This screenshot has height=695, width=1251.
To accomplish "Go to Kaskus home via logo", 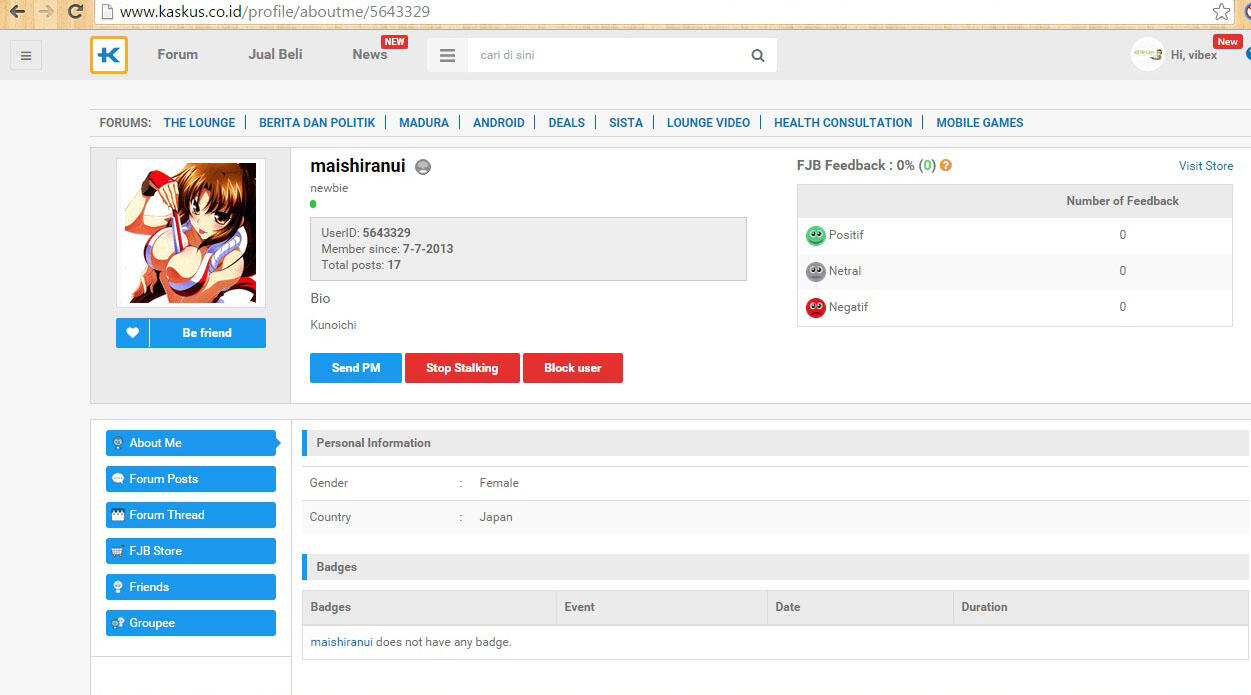I will coord(109,55).
